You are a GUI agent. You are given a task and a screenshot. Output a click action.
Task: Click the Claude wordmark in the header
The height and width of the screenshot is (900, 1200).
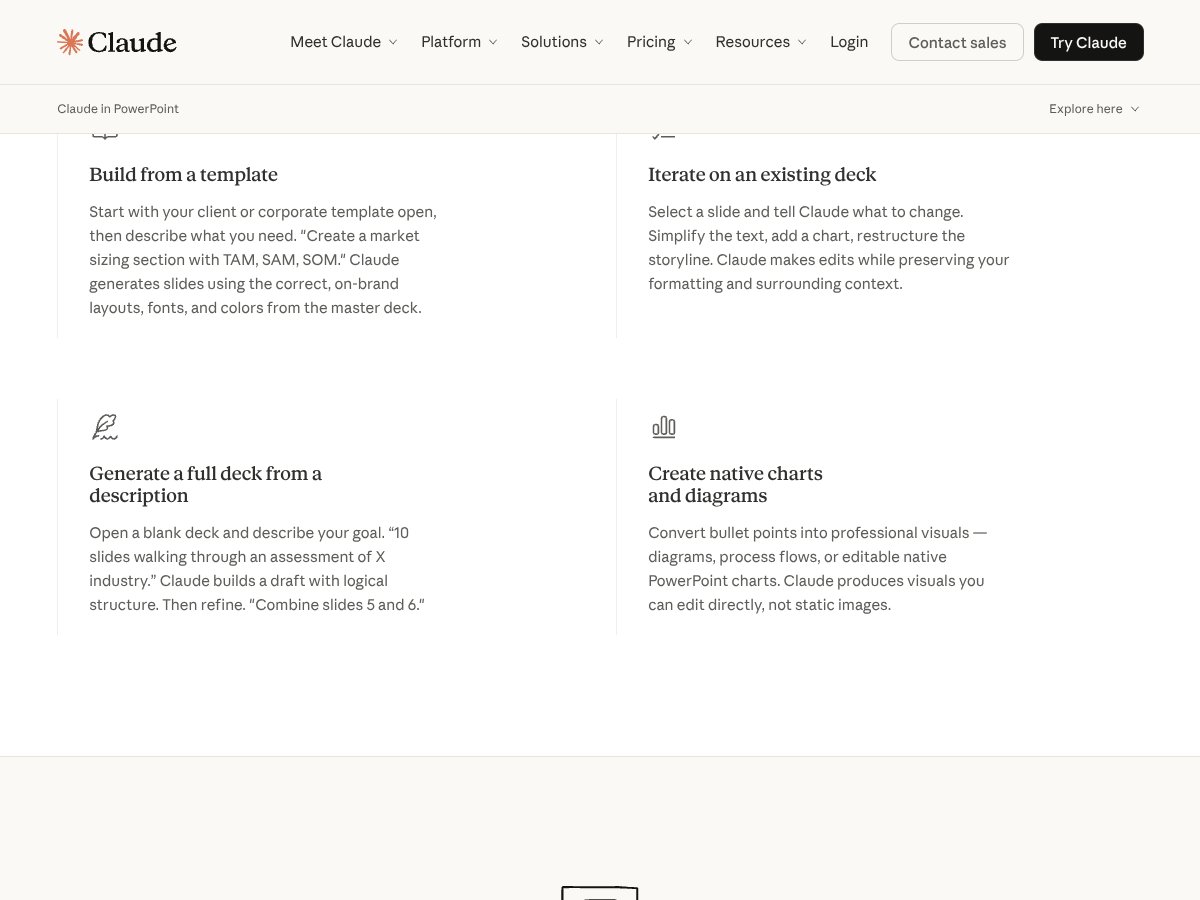[x=131, y=42]
